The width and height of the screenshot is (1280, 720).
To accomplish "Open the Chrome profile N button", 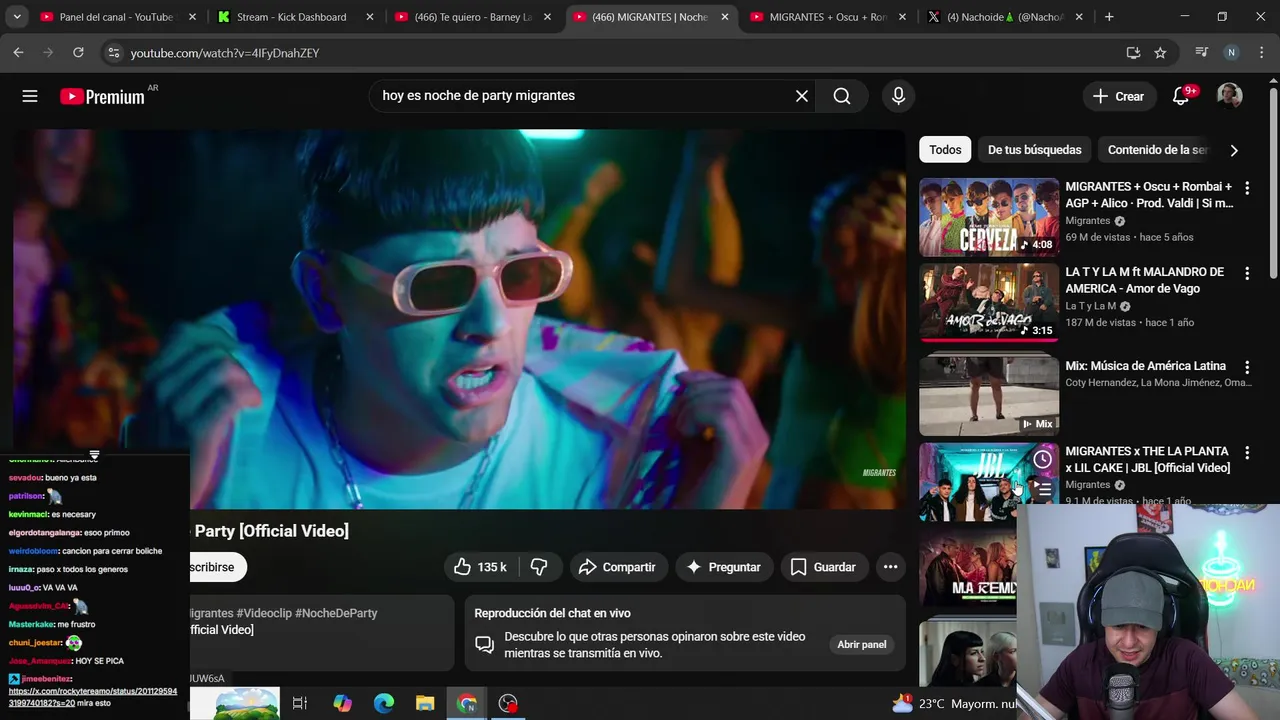I will coord(1231,52).
